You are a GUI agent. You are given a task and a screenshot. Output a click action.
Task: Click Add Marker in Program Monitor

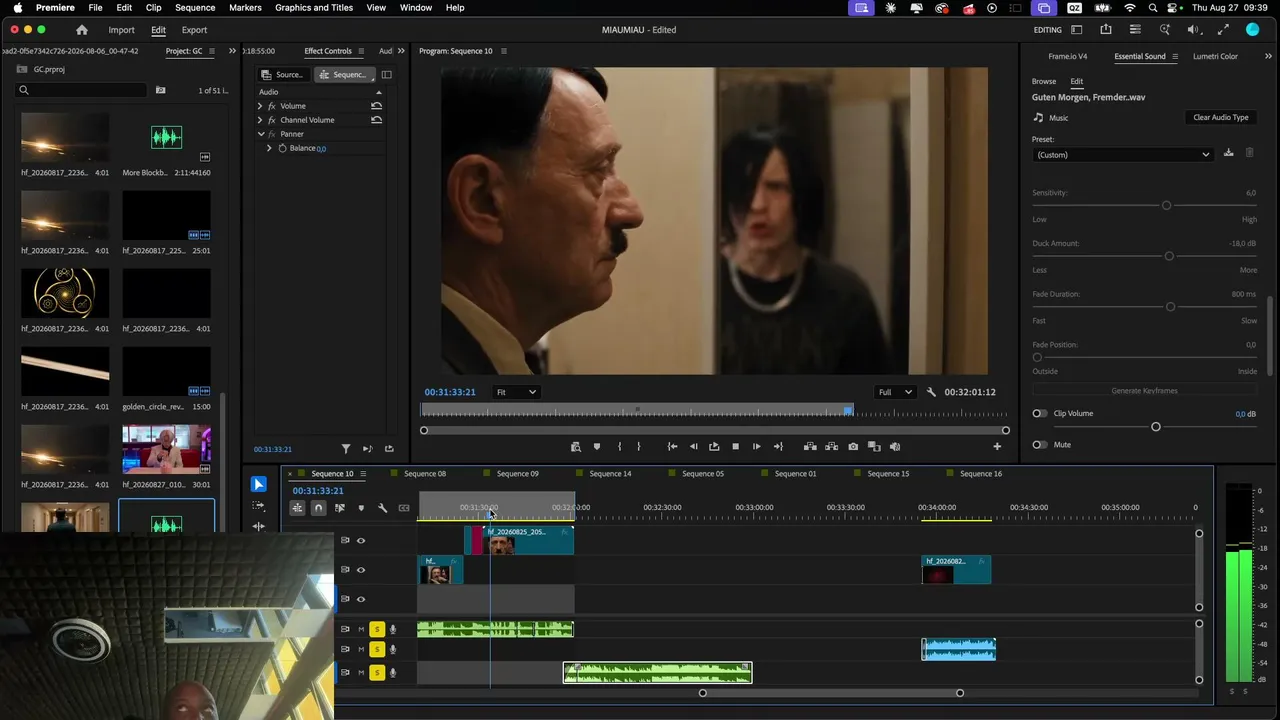597,447
